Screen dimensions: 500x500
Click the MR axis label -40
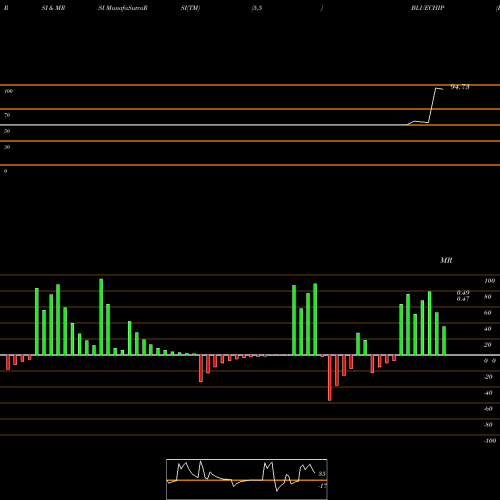(488, 393)
